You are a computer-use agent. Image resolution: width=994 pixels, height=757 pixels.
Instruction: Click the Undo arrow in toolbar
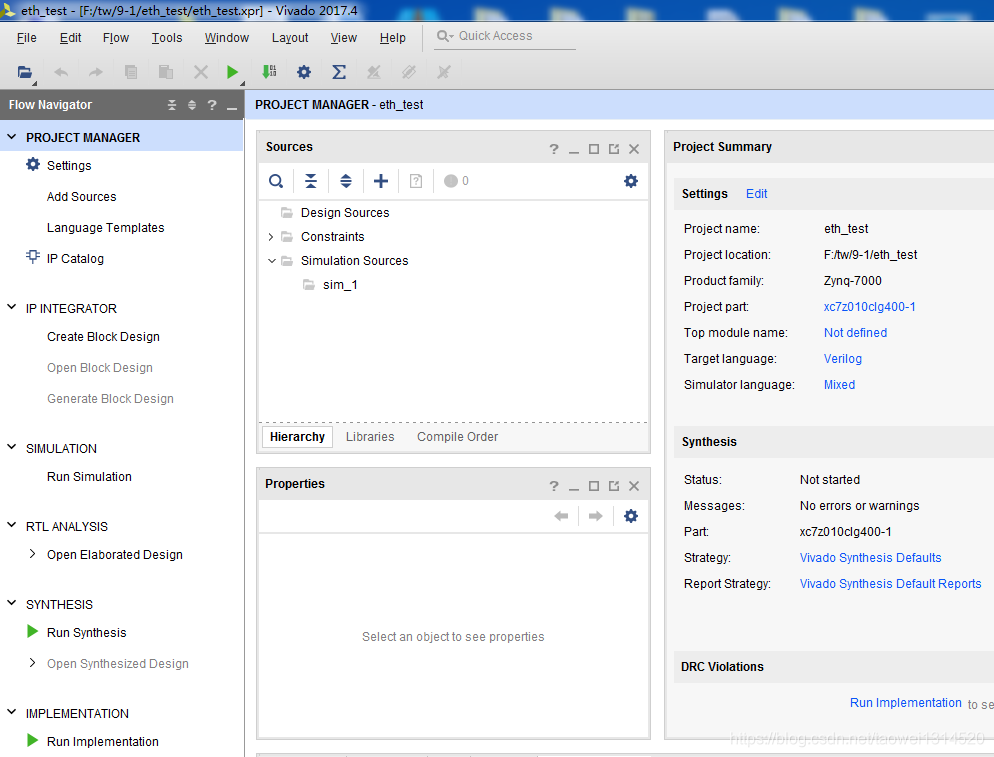coord(61,72)
